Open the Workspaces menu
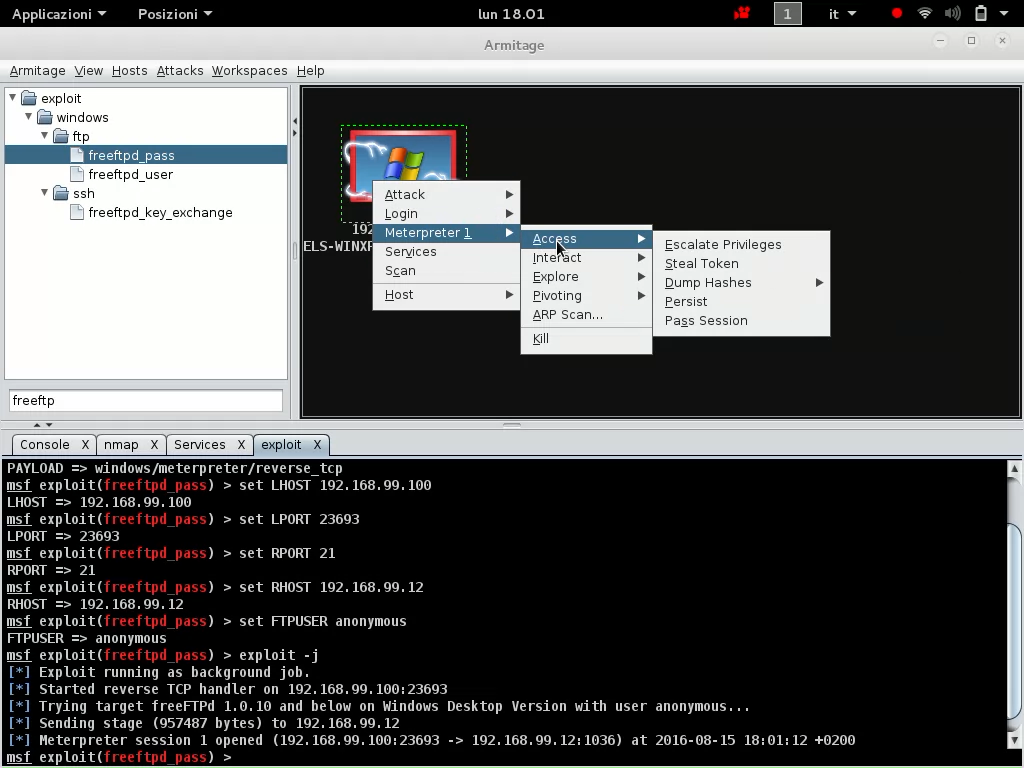The width and height of the screenshot is (1024, 768). click(x=249, y=71)
